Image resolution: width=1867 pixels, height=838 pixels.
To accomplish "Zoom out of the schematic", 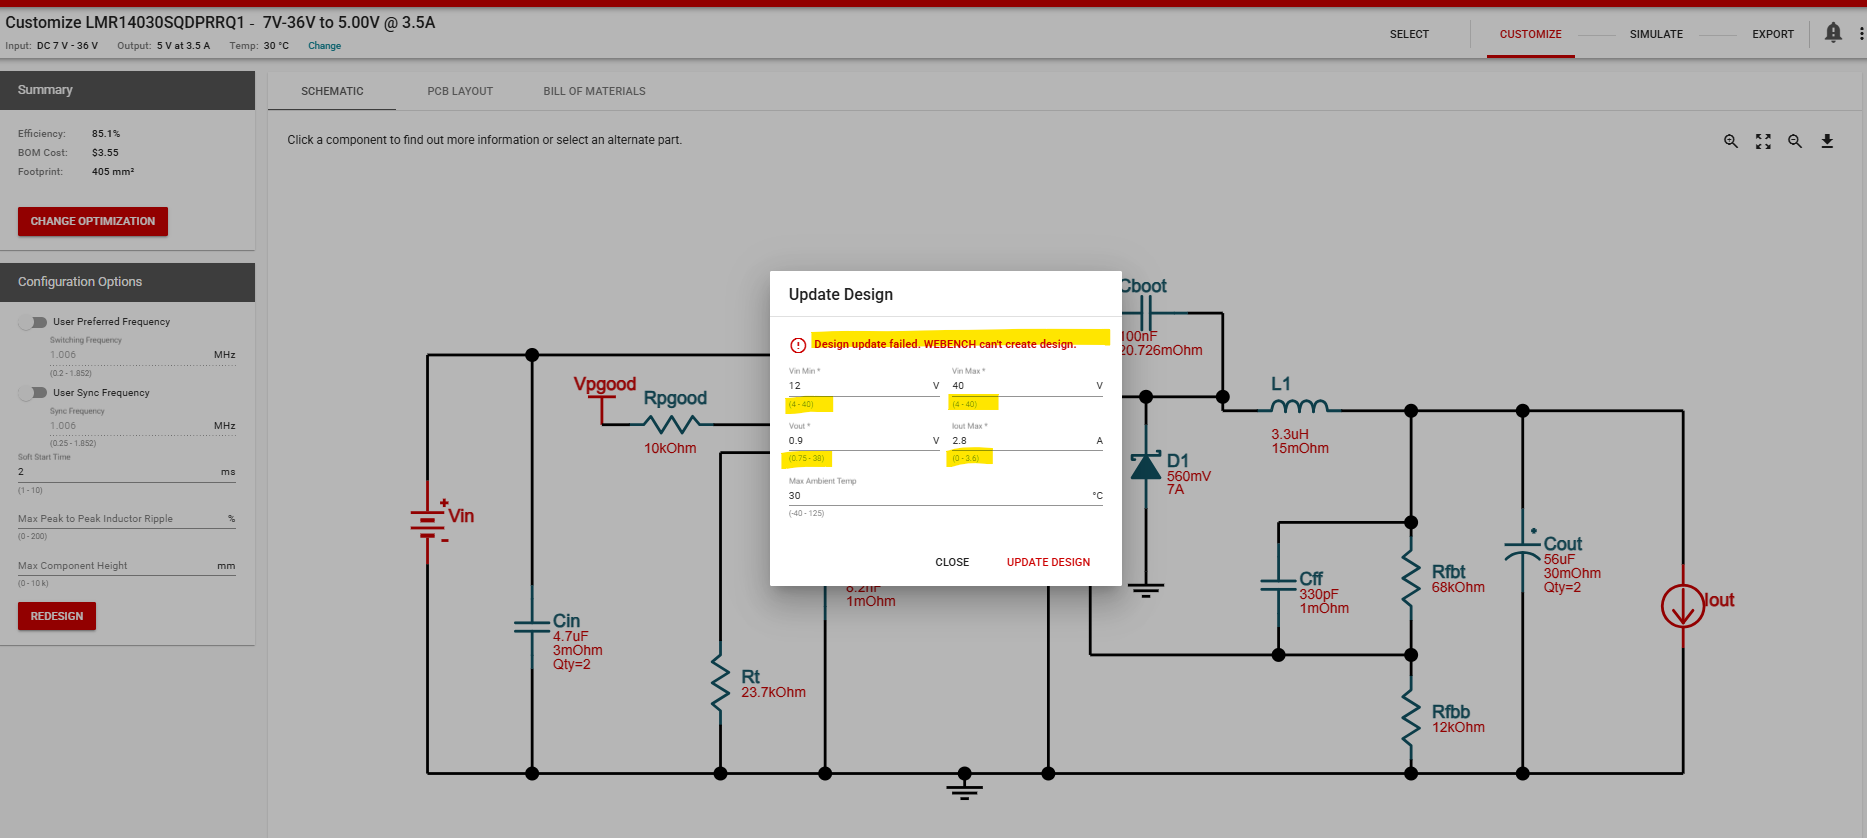I will coord(1795,142).
